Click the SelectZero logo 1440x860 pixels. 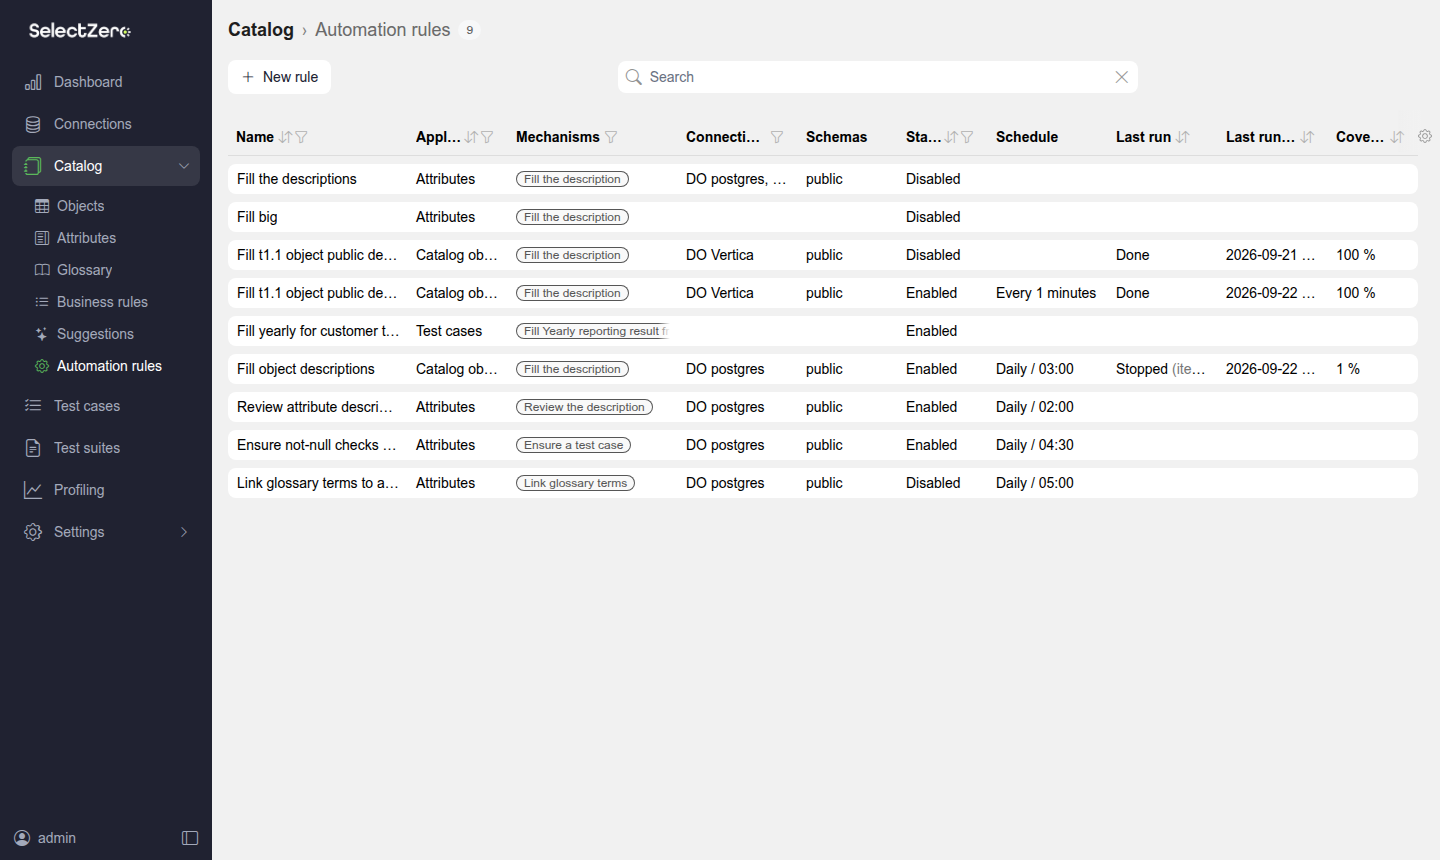80,31
